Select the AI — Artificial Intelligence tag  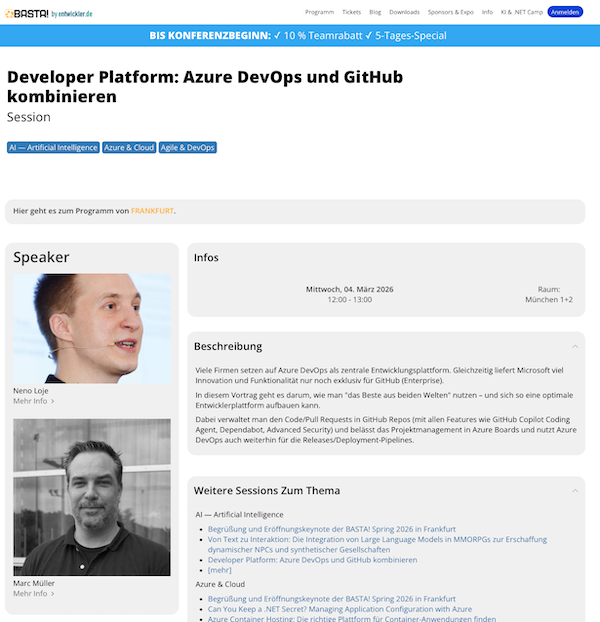coord(53,148)
